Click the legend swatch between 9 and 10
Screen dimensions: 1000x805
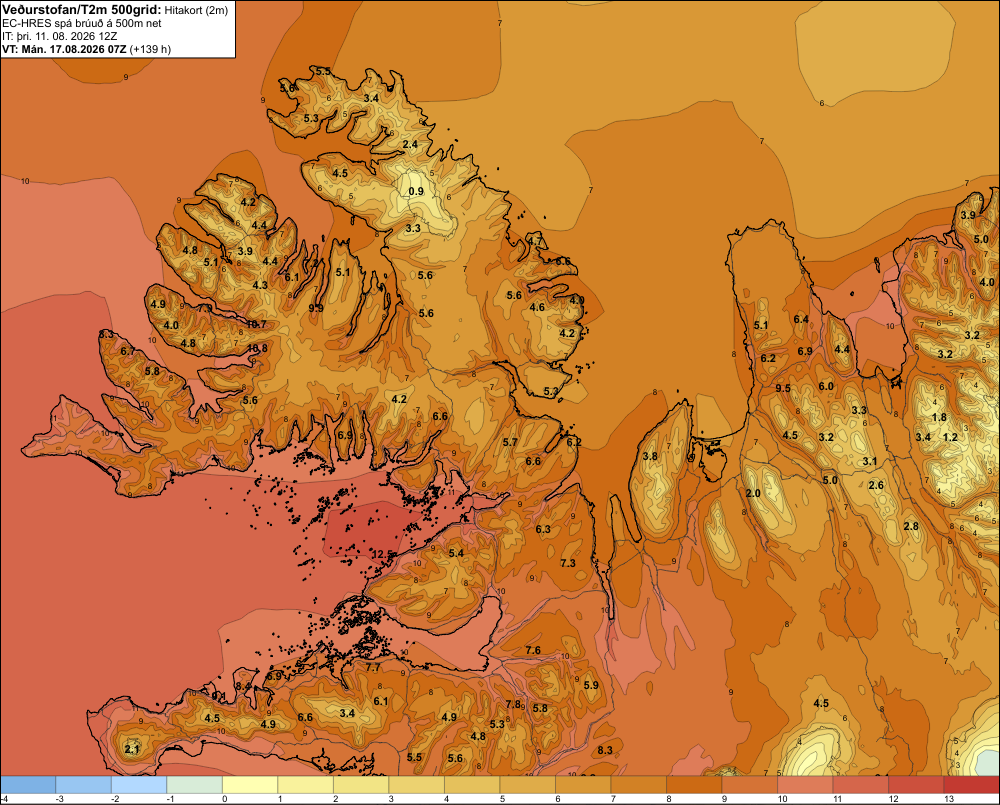tap(749, 785)
